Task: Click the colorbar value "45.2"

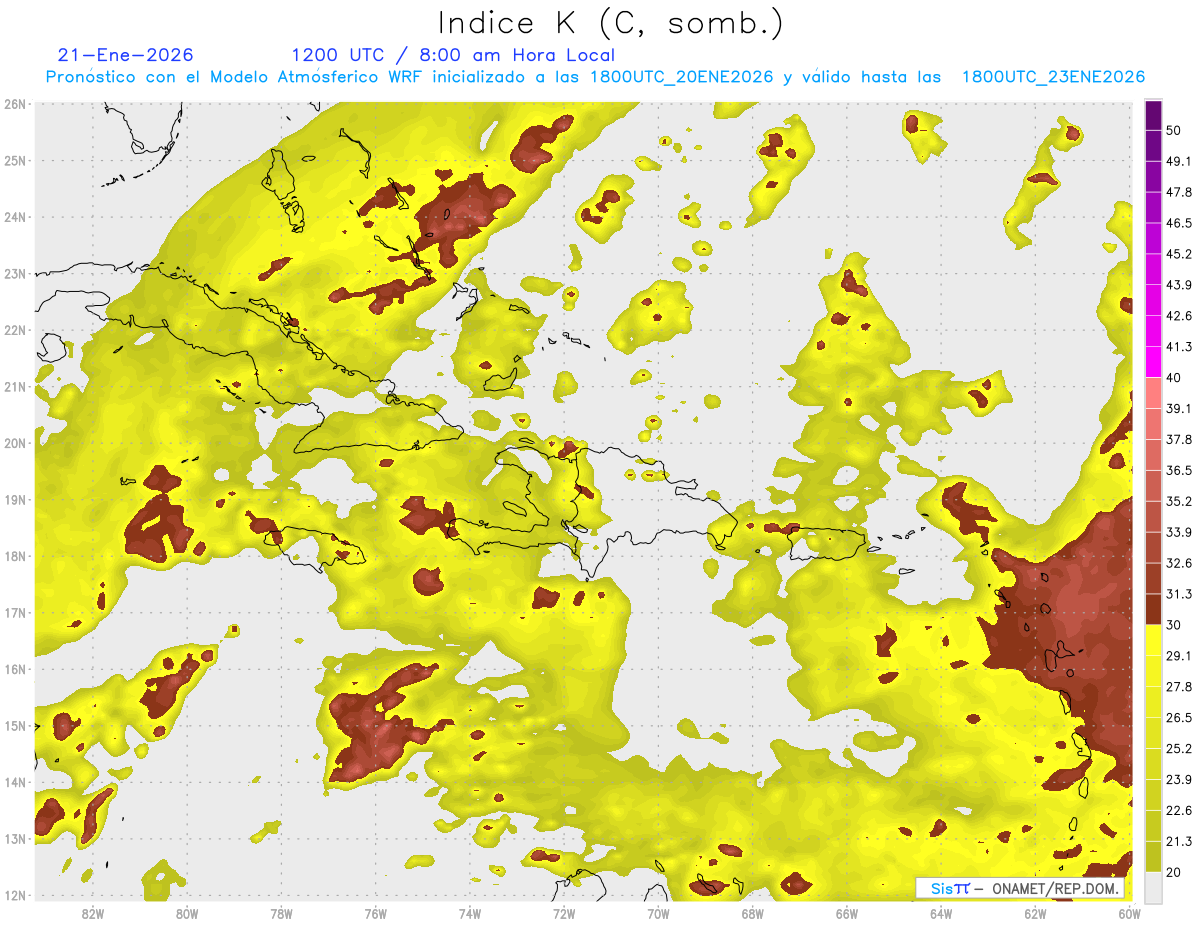Action: point(1179,254)
